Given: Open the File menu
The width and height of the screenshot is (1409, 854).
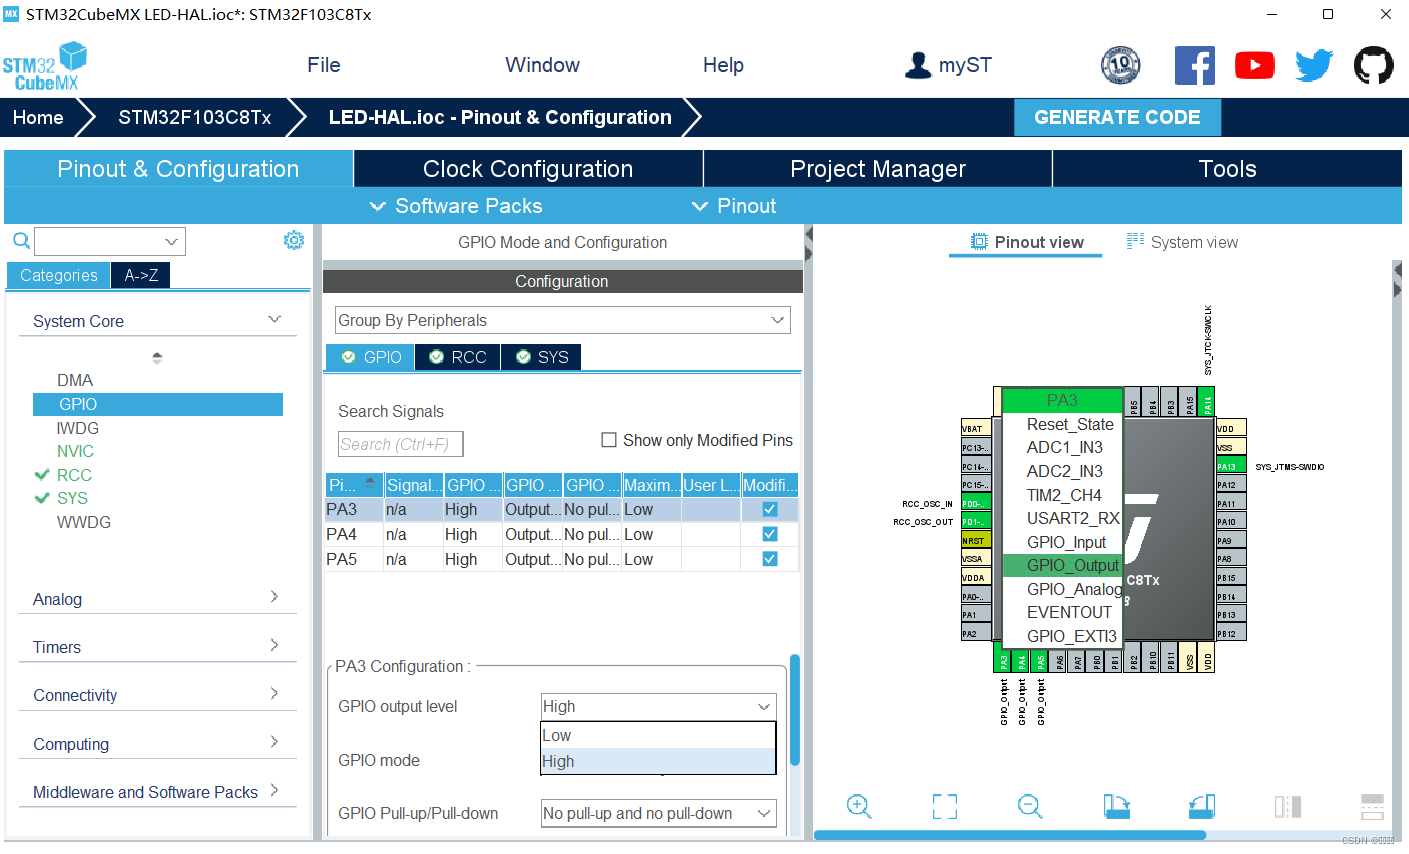Looking at the screenshot, I should pyautogui.click(x=324, y=65).
